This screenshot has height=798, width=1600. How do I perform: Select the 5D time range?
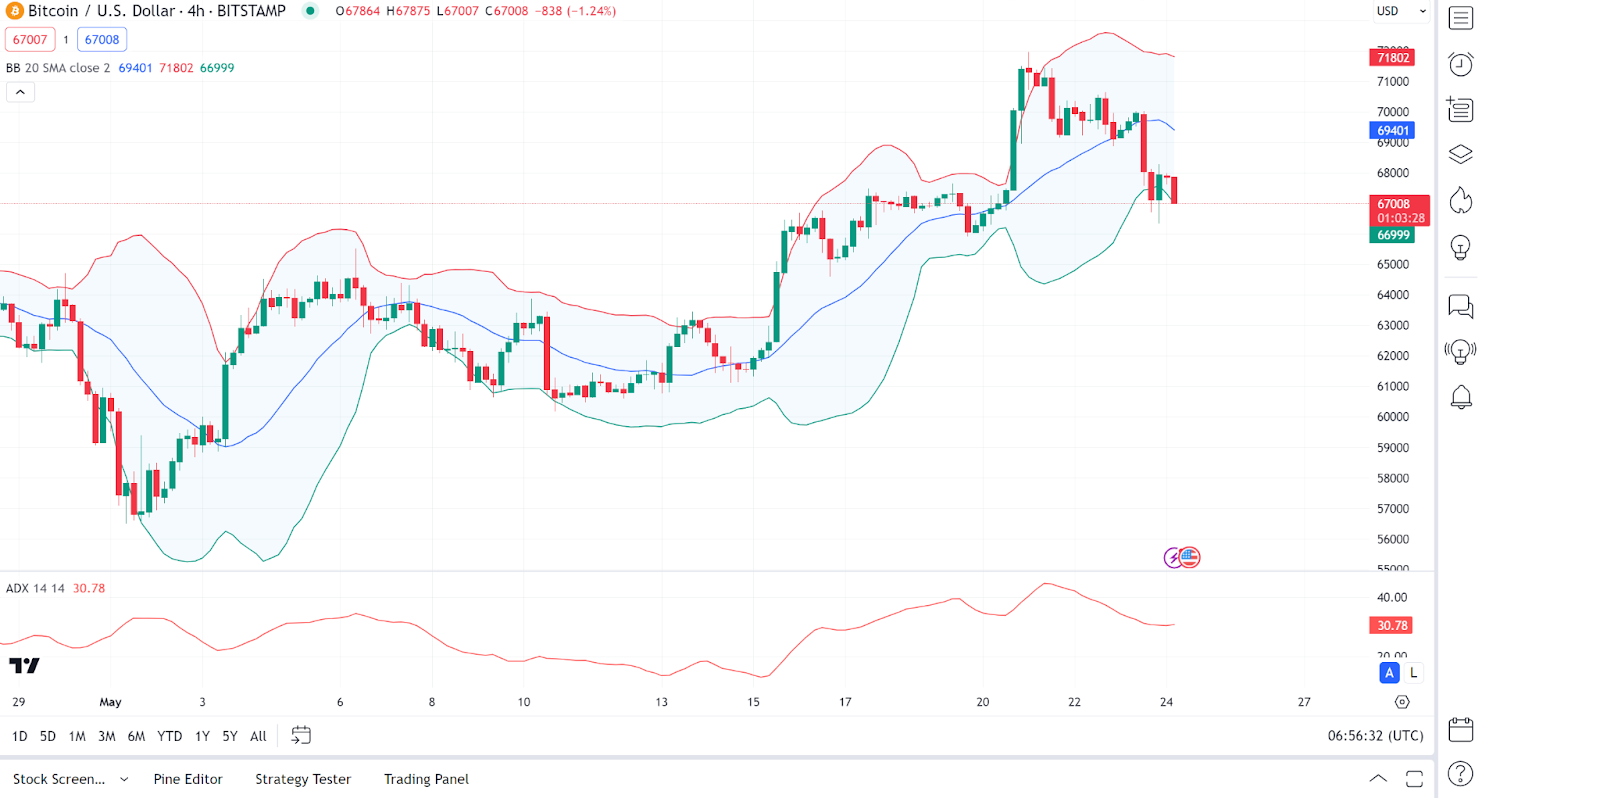coord(48,736)
